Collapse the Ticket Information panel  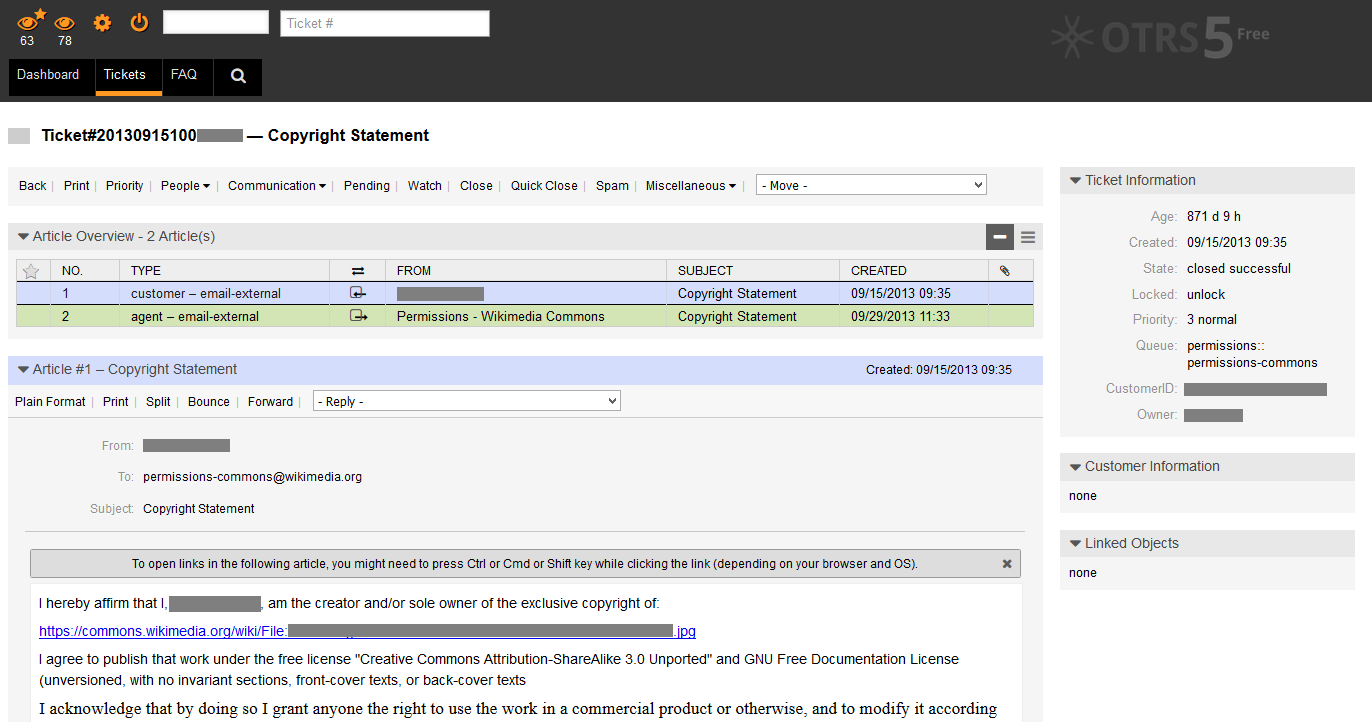[x=1073, y=180]
